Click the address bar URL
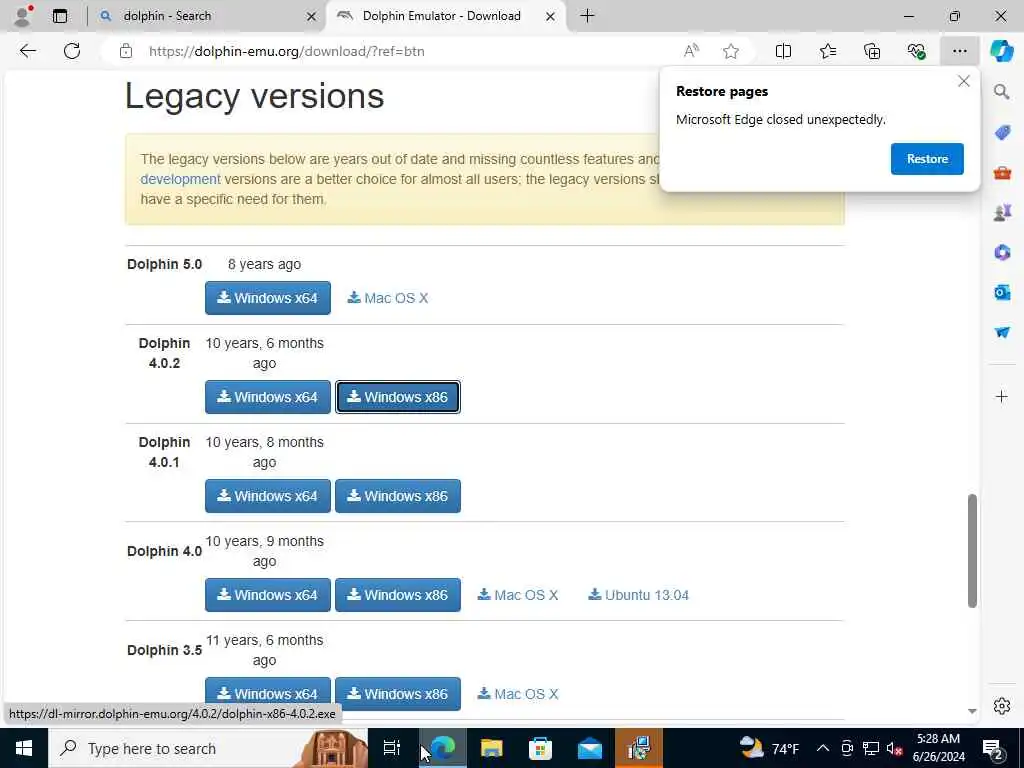 [x=286, y=51]
